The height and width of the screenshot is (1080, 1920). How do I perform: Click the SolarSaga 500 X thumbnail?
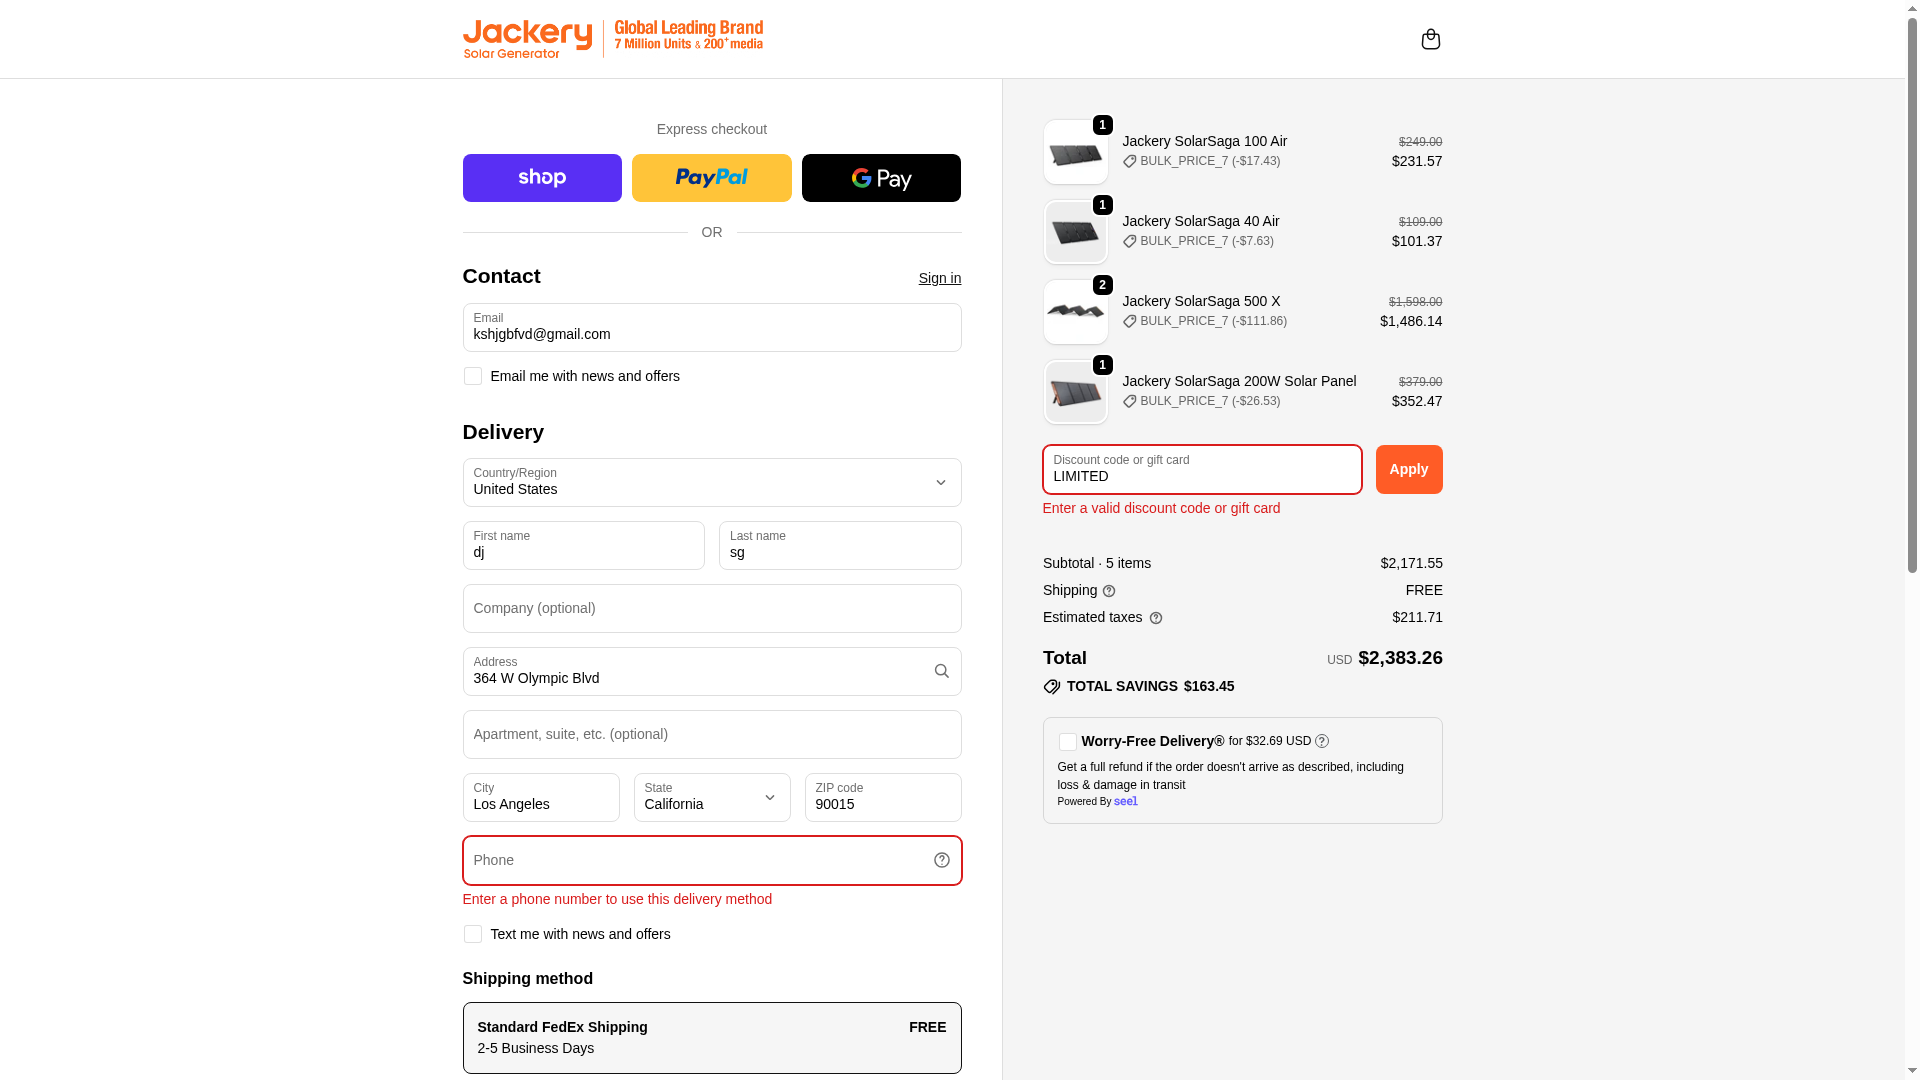(1076, 312)
